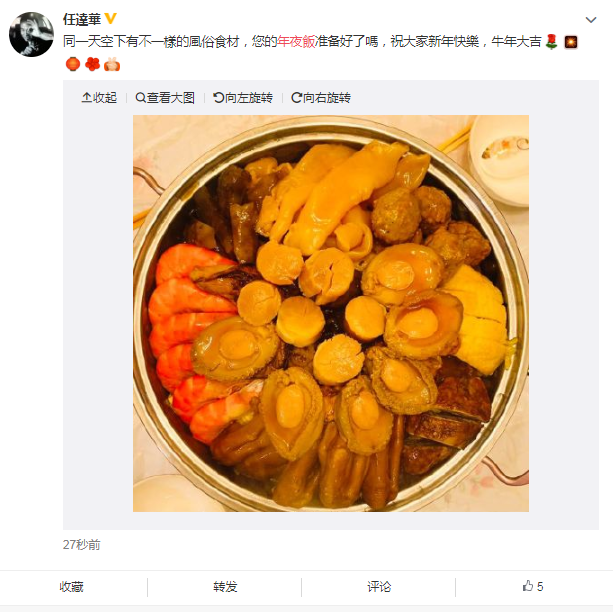Open the 任達華 username link
Screen dimensions: 613x612
pyautogui.click(x=82, y=19)
